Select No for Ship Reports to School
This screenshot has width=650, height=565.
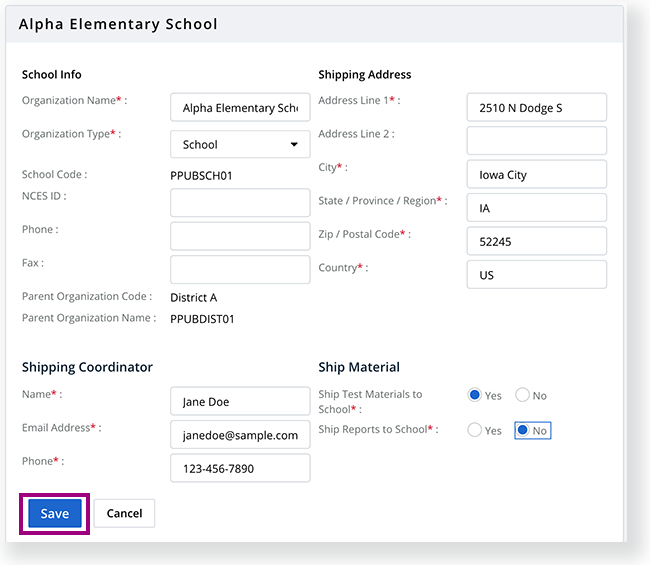tap(523, 430)
